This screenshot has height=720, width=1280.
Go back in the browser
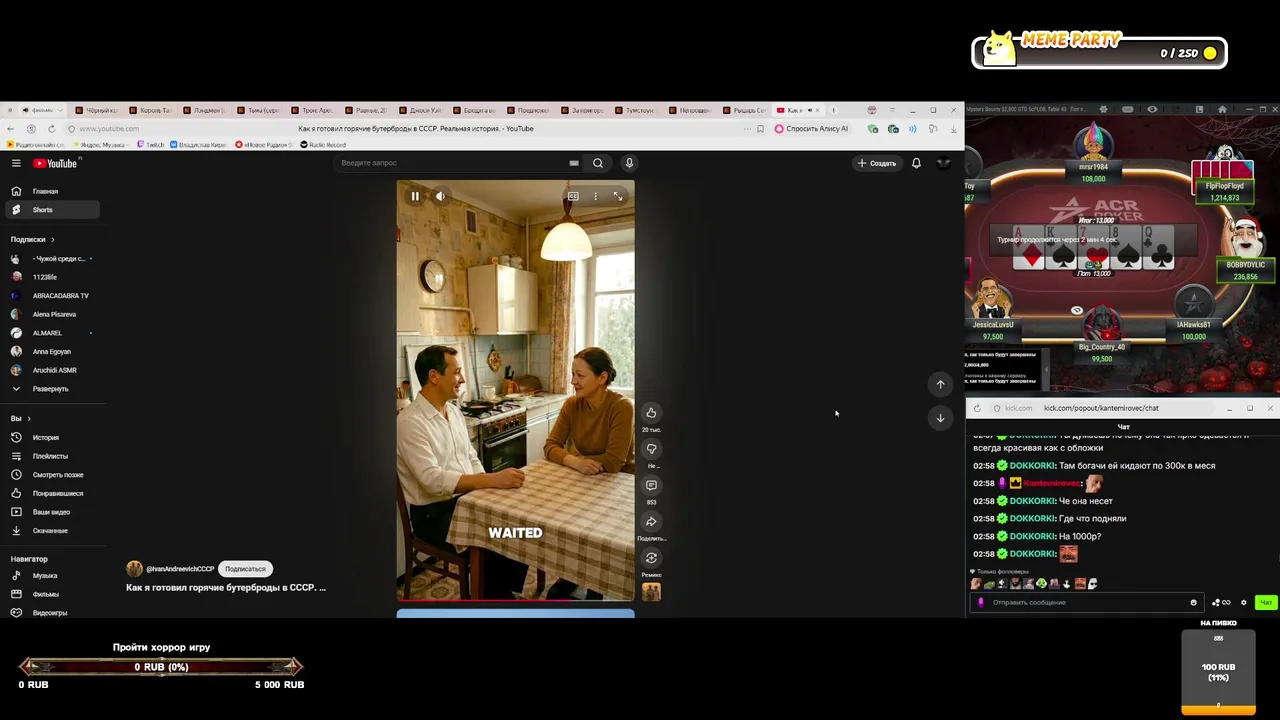(x=10, y=129)
